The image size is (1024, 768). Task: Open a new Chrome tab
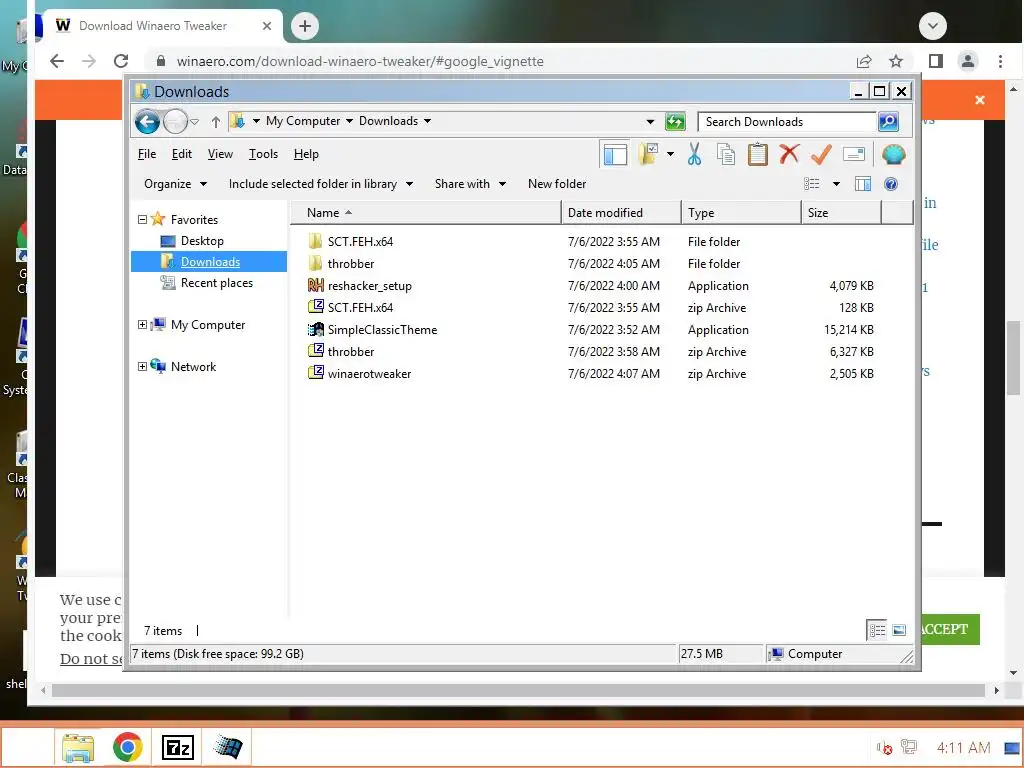304,26
